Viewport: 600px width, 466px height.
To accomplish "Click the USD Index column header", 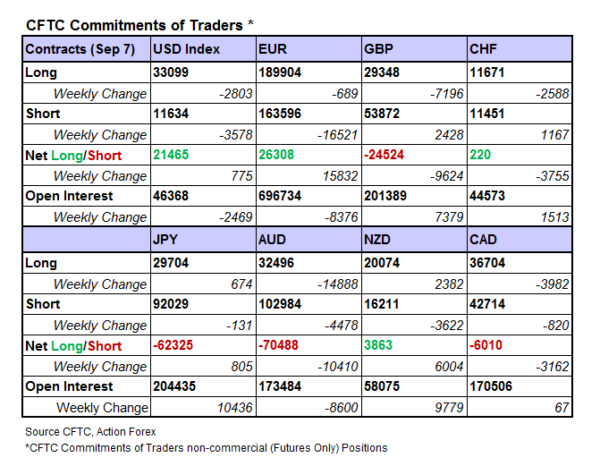I will (x=185, y=49).
